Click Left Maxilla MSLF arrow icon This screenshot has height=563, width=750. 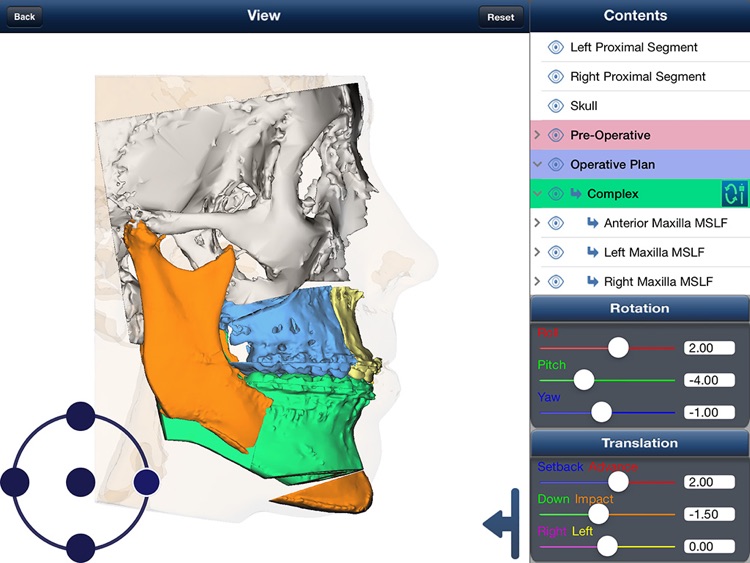pyautogui.click(x=593, y=252)
